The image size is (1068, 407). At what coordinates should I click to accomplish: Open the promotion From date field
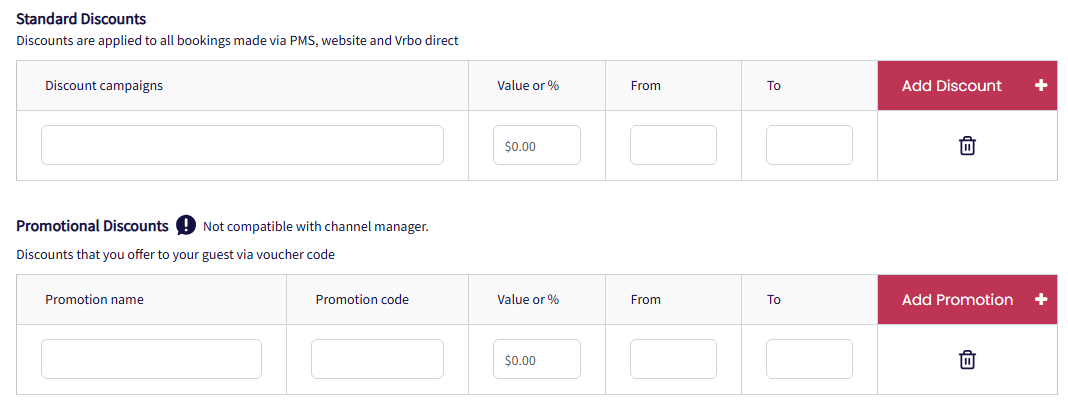tap(673, 359)
